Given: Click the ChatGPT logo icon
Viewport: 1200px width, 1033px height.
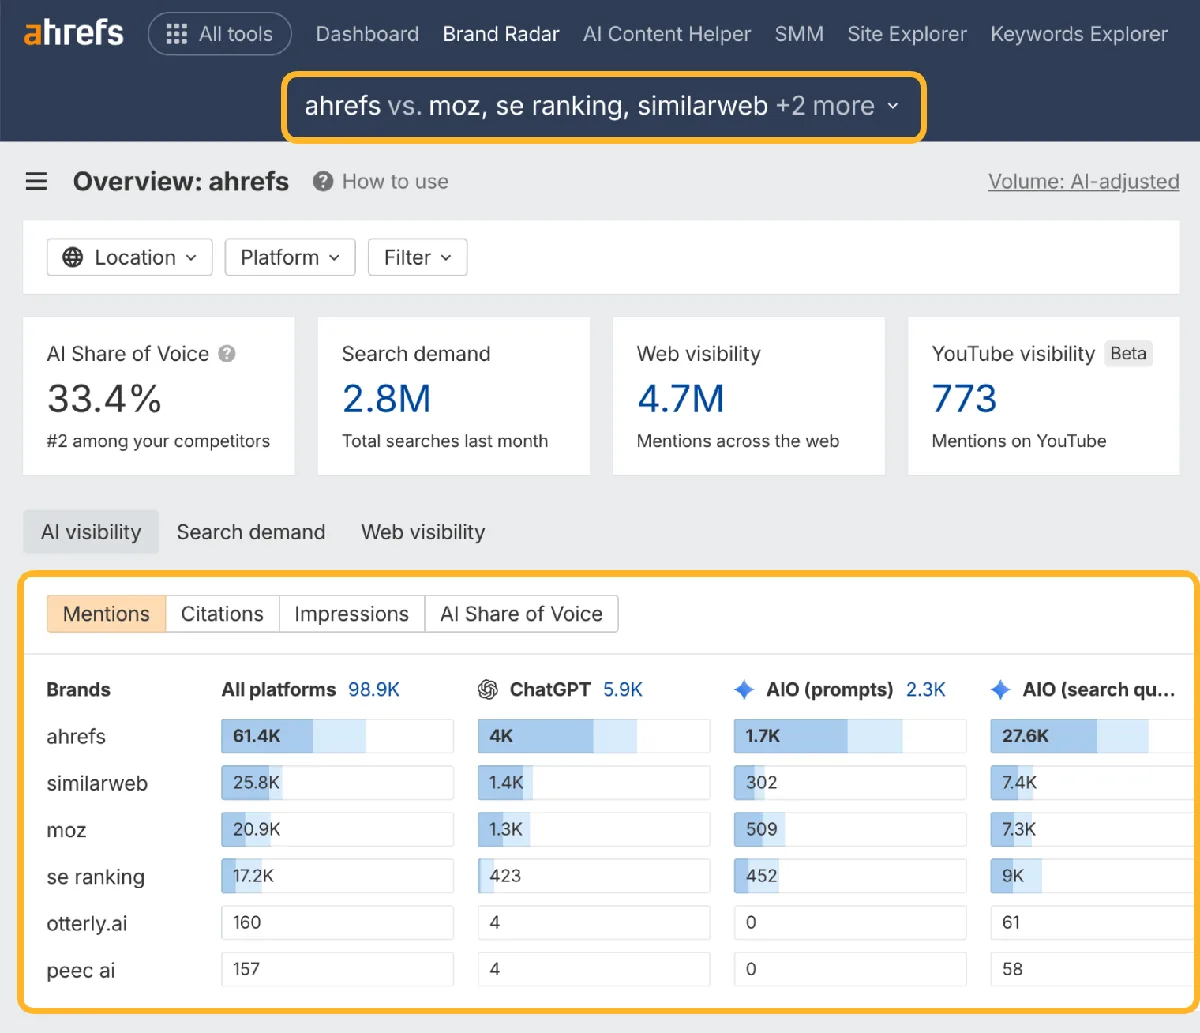Looking at the screenshot, I should [x=488, y=689].
